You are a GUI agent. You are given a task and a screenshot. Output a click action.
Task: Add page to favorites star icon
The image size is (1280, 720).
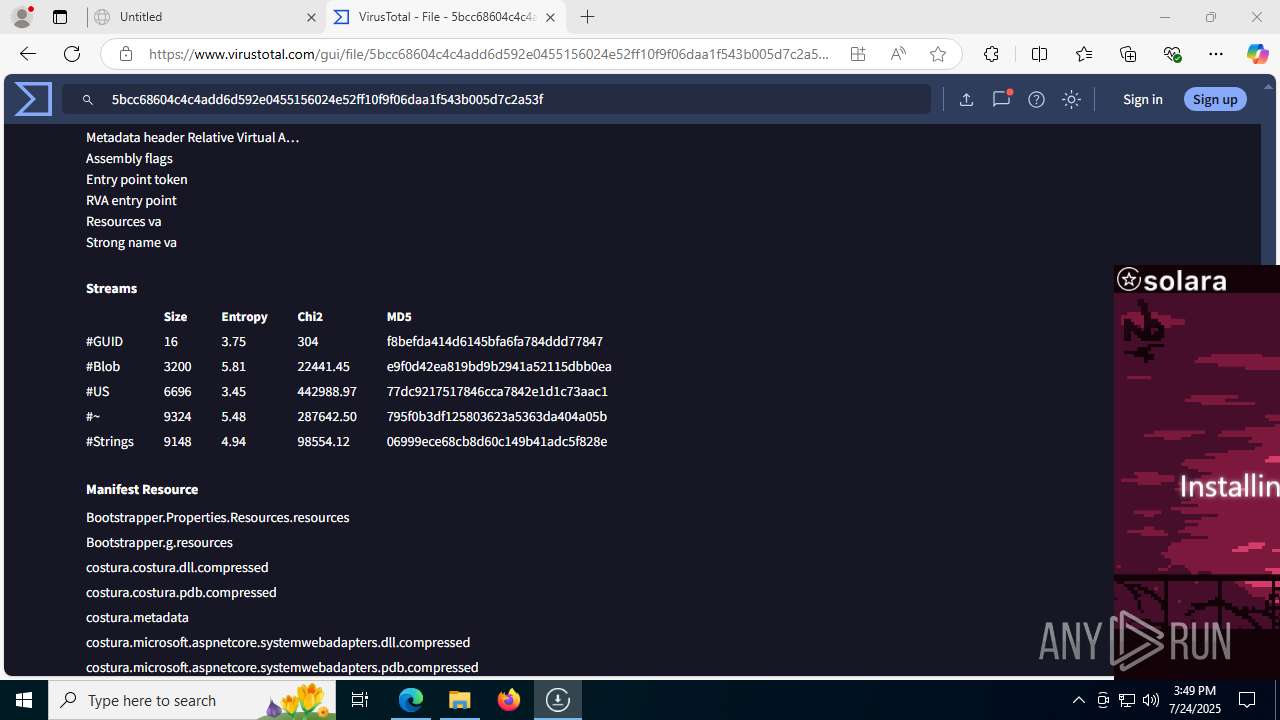point(937,54)
